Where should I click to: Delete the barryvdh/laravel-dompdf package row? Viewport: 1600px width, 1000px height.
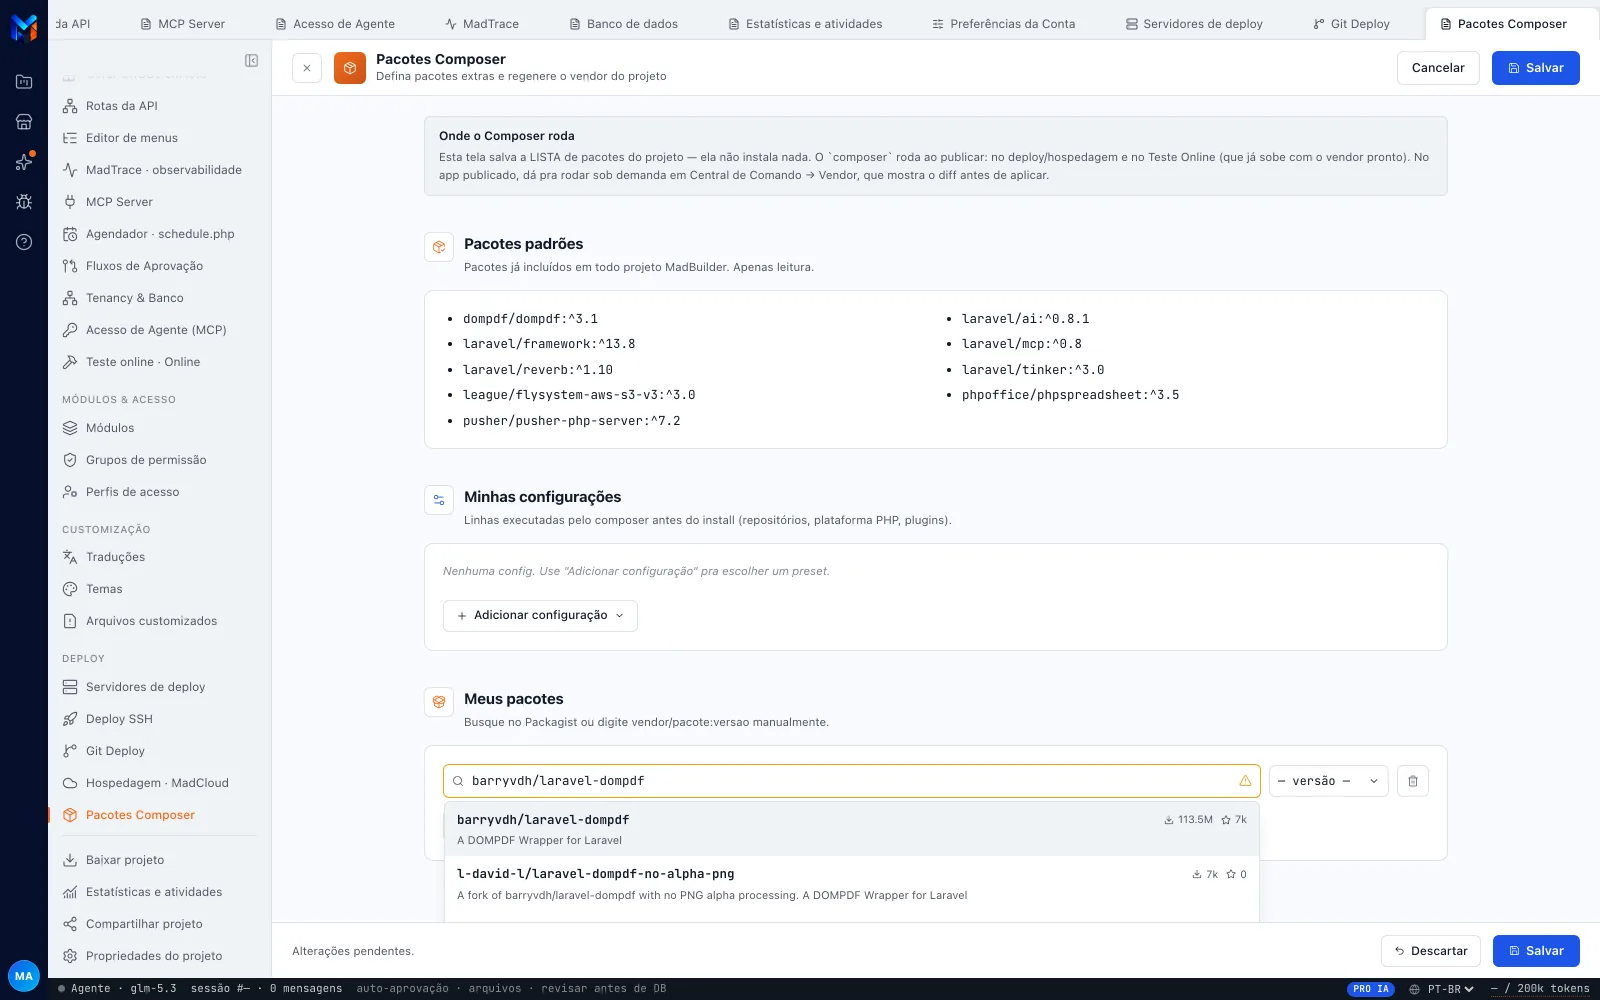pos(1413,781)
